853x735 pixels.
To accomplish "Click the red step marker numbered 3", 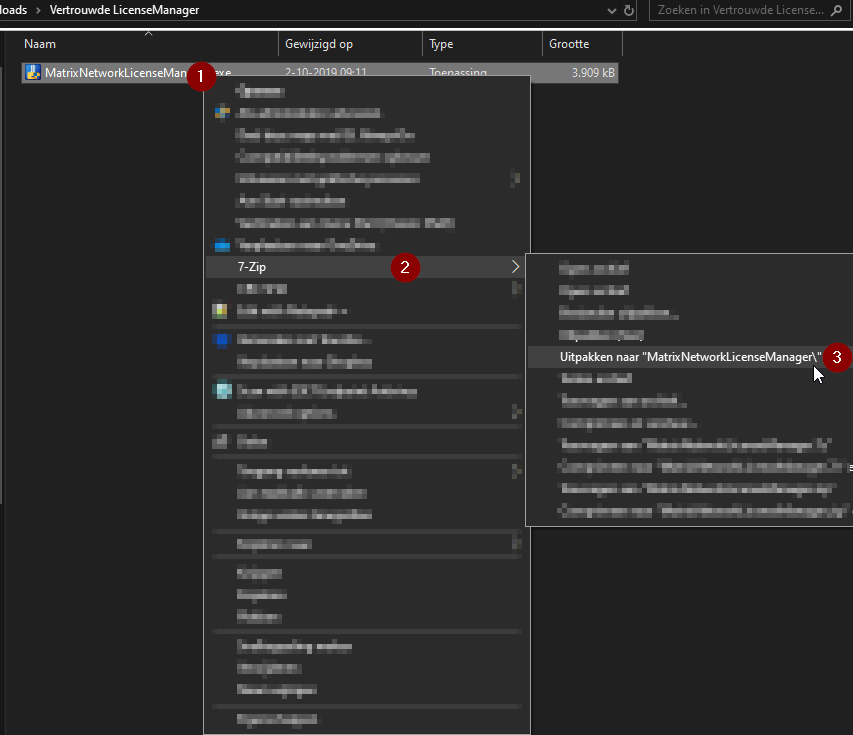I will (x=838, y=356).
